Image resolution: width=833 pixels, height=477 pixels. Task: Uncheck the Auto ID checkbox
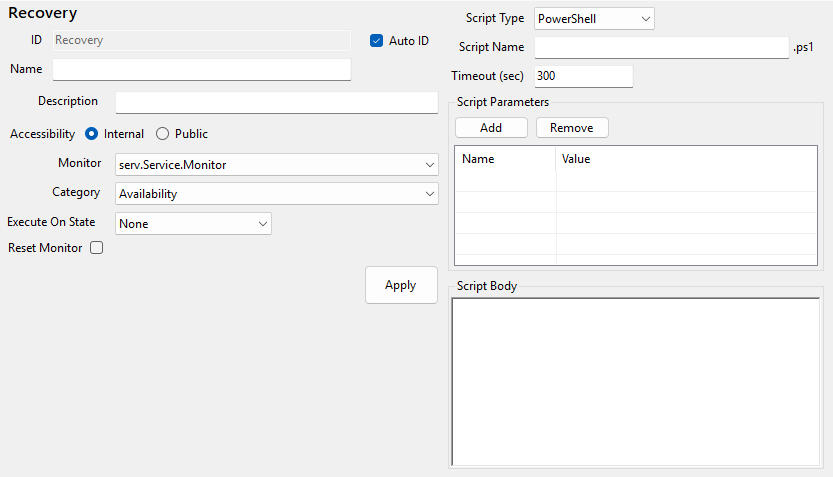[x=377, y=41]
